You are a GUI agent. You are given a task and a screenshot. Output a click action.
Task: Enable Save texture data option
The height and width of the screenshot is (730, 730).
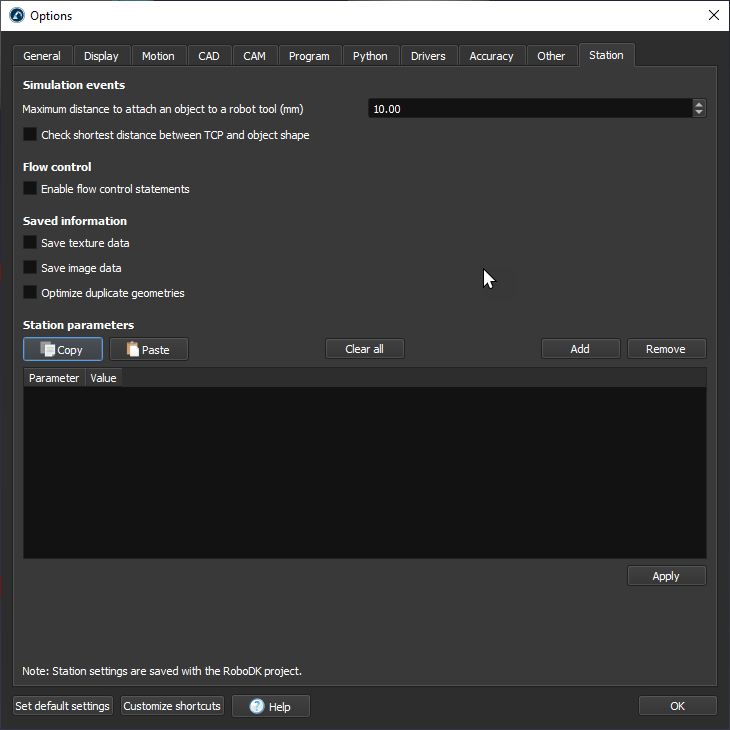pos(30,243)
